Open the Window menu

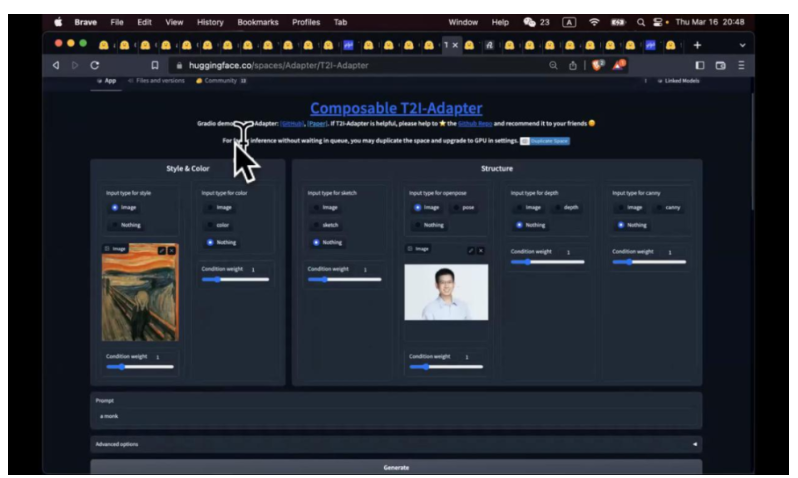[463, 22]
